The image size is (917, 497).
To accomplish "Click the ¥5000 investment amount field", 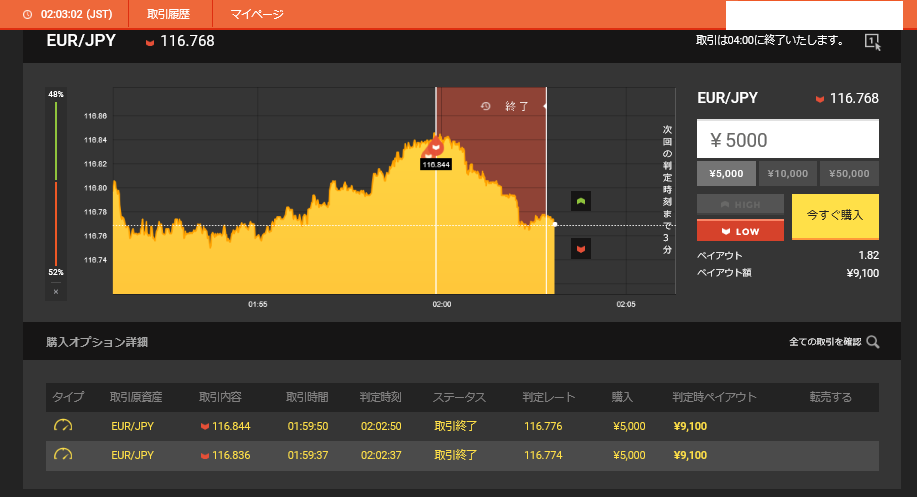I will point(787,139).
